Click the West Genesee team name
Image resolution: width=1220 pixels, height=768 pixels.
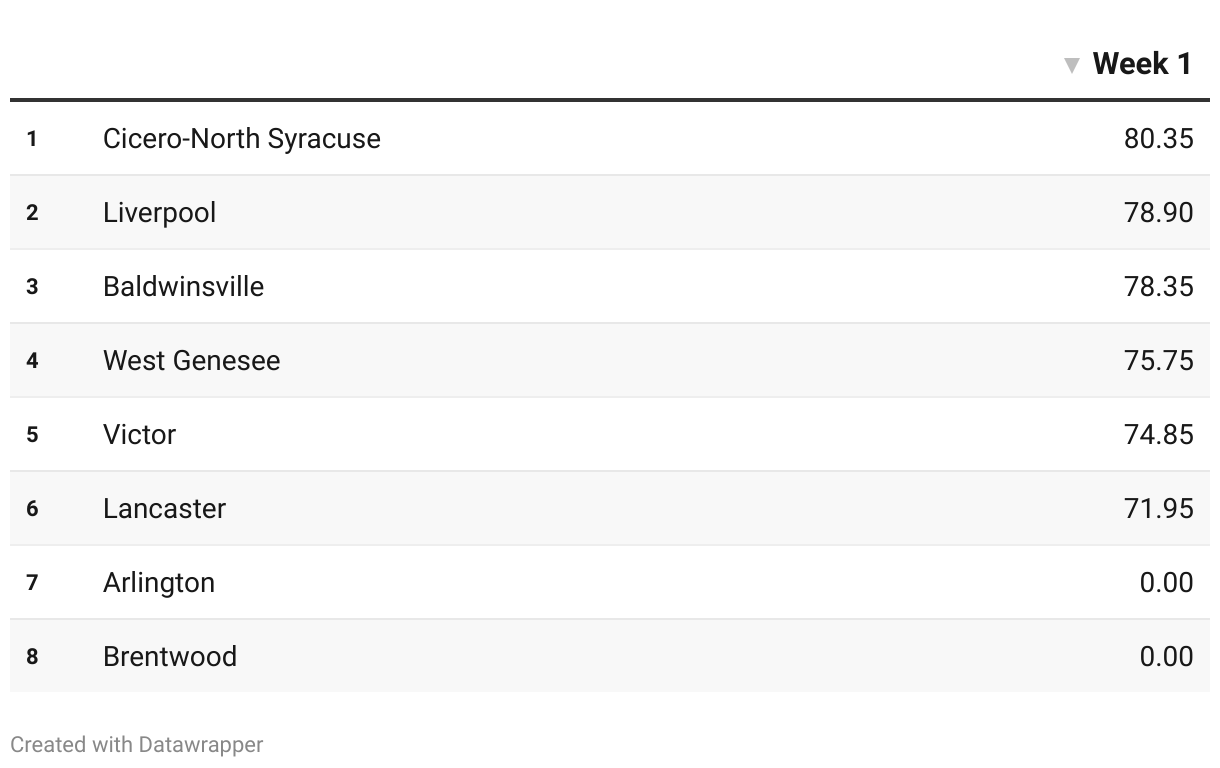click(191, 360)
